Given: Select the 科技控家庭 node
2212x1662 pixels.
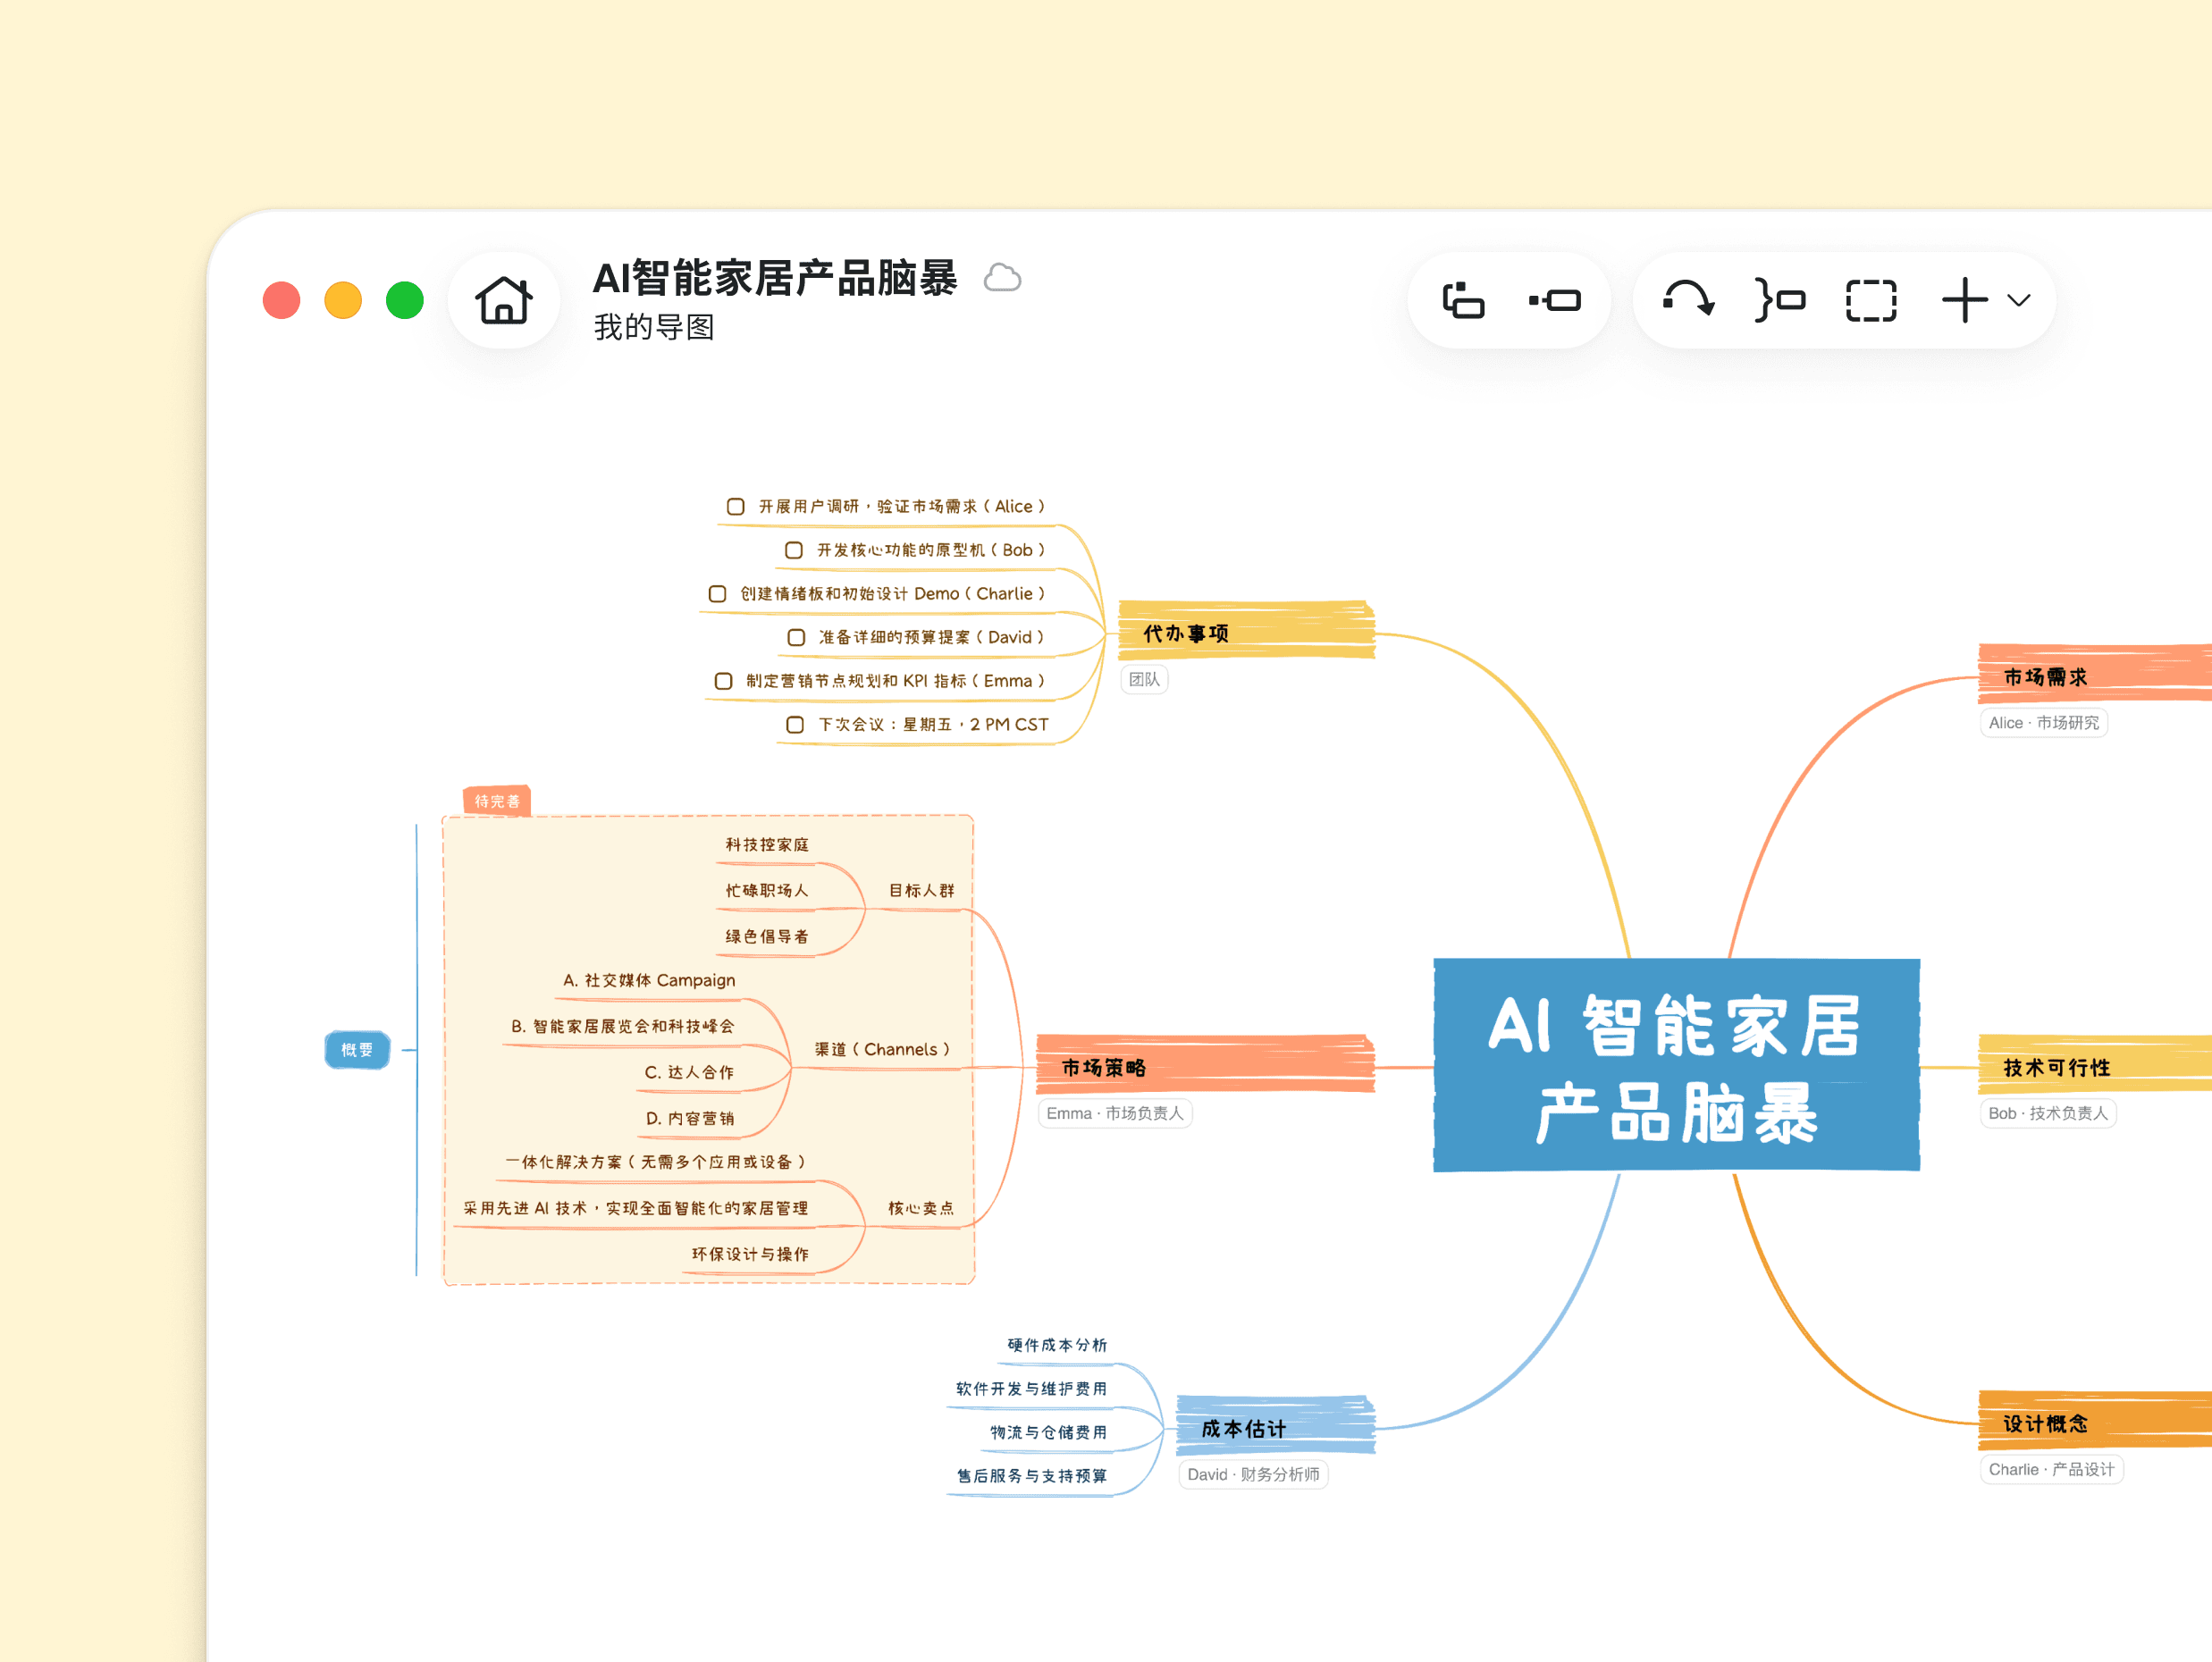Looking at the screenshot, I should [x=767, y=845].
